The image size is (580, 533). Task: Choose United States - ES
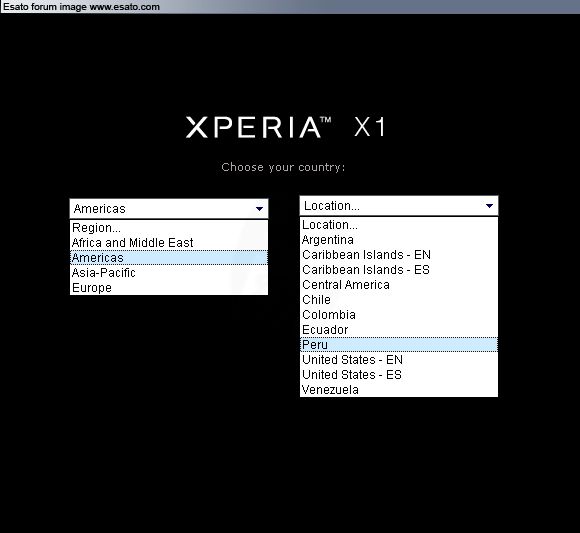click(399, 375)
